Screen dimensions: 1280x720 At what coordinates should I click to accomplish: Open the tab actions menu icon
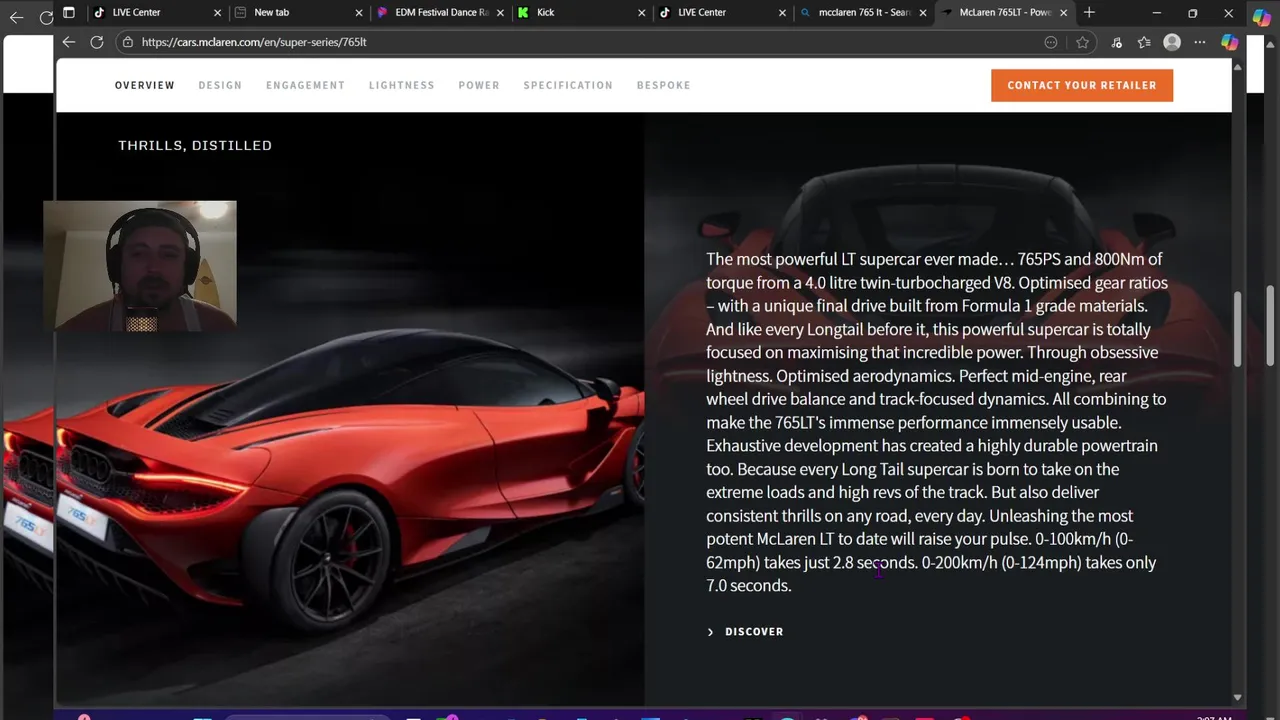pyautogui.click(x=69, y=13)
